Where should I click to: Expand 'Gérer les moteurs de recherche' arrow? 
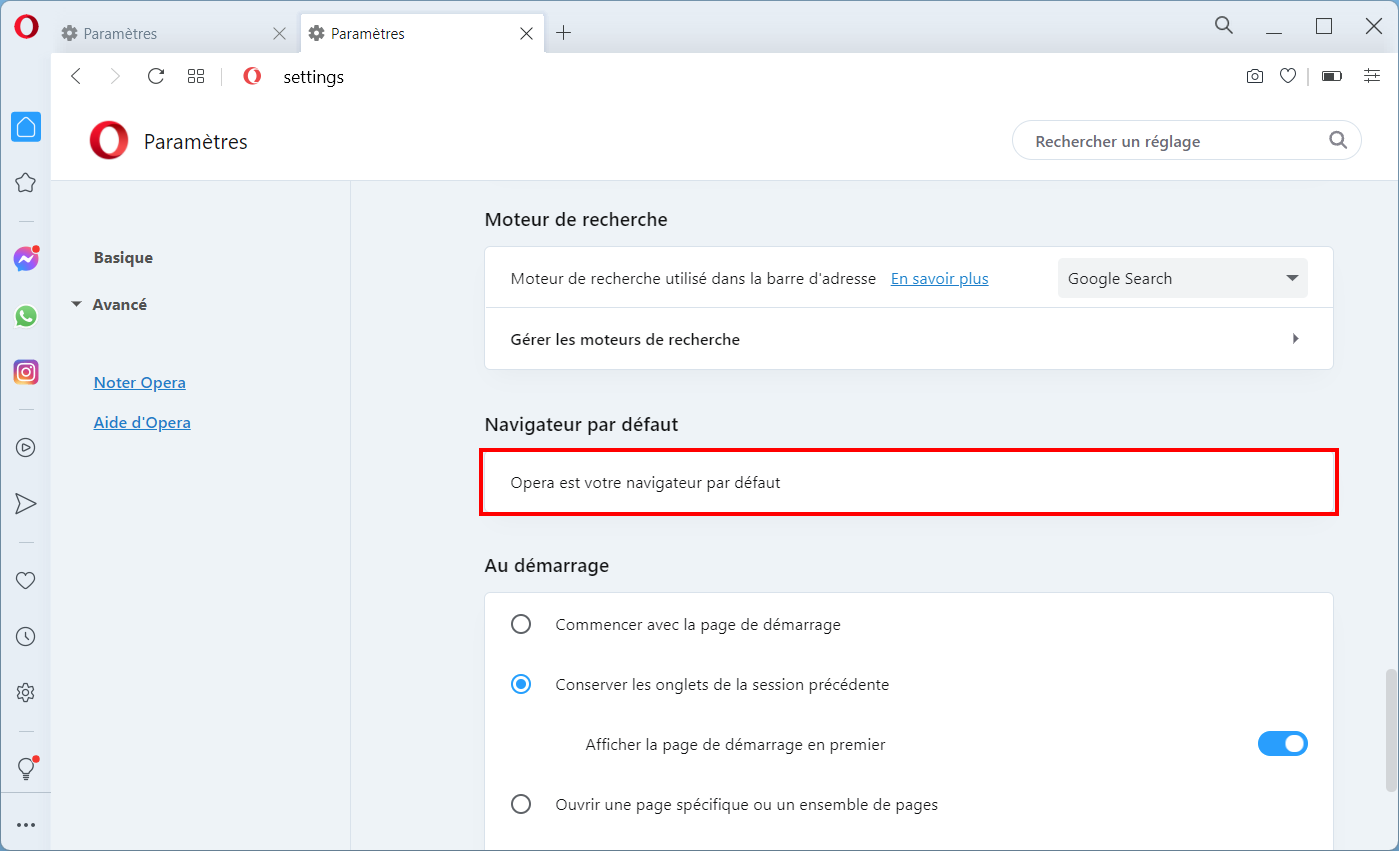1295,339
